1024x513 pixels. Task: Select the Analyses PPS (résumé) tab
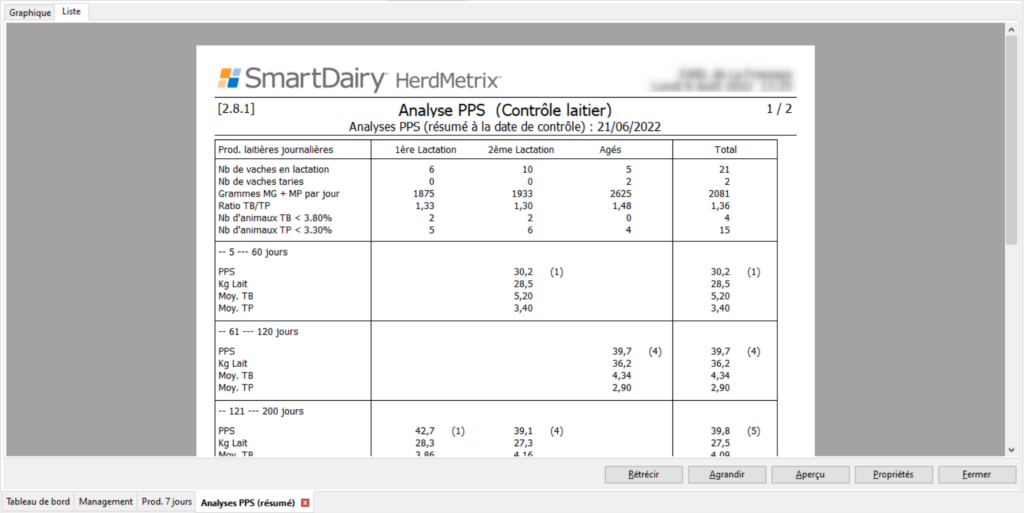(248, 502)
